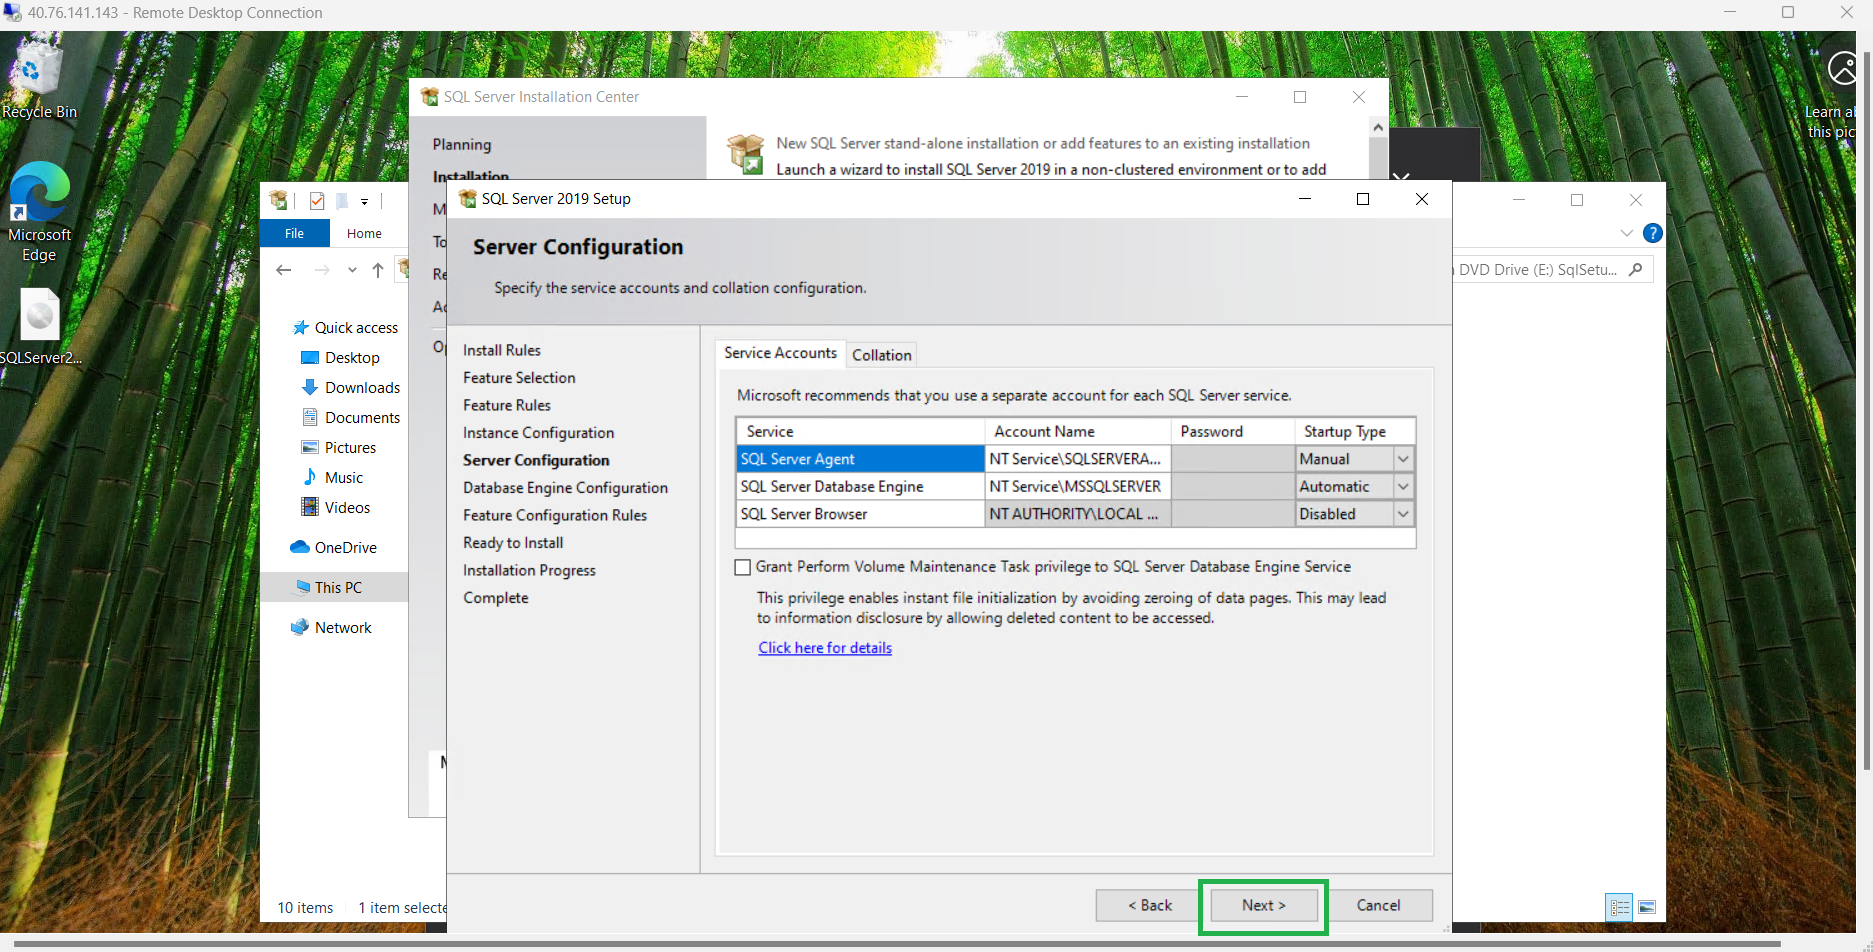This screenshot has width=1873, height=952.
Task: Switch to large icons view icon
Action: coord(1647,907)
